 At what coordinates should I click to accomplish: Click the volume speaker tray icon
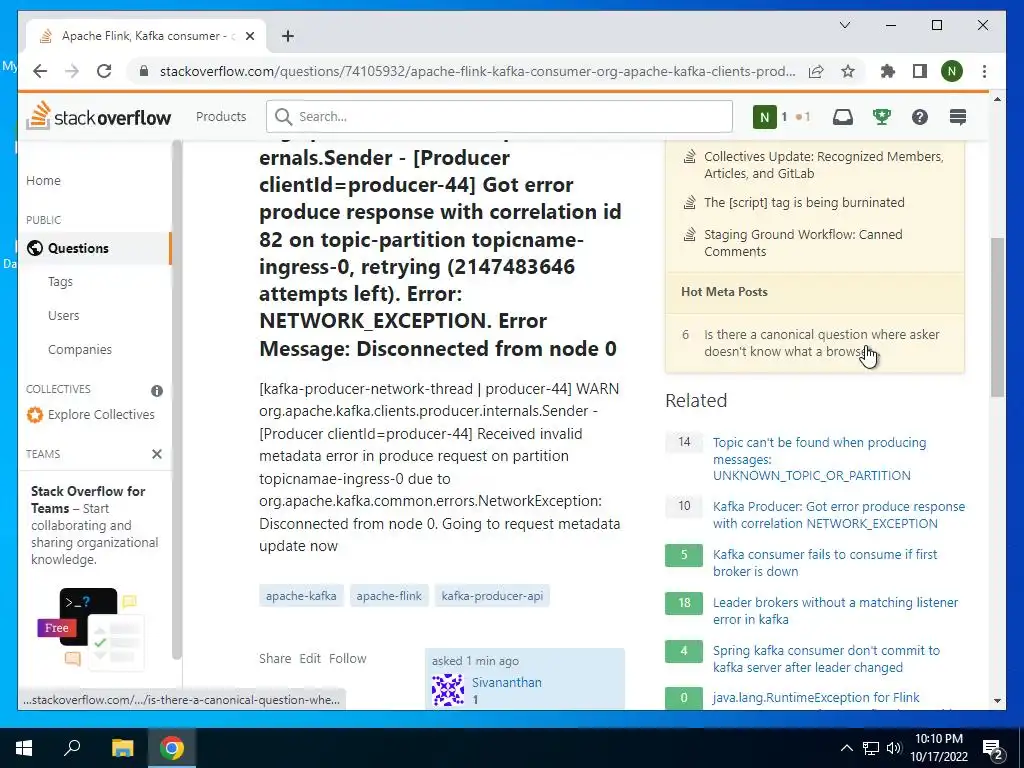pyautogui.click(x=893, y=748)
